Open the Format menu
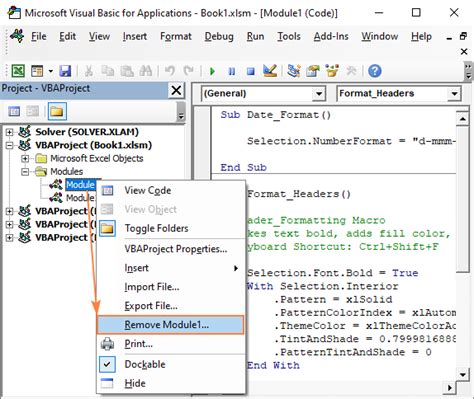The image size is (474, 399). click(x=176, y=36)
